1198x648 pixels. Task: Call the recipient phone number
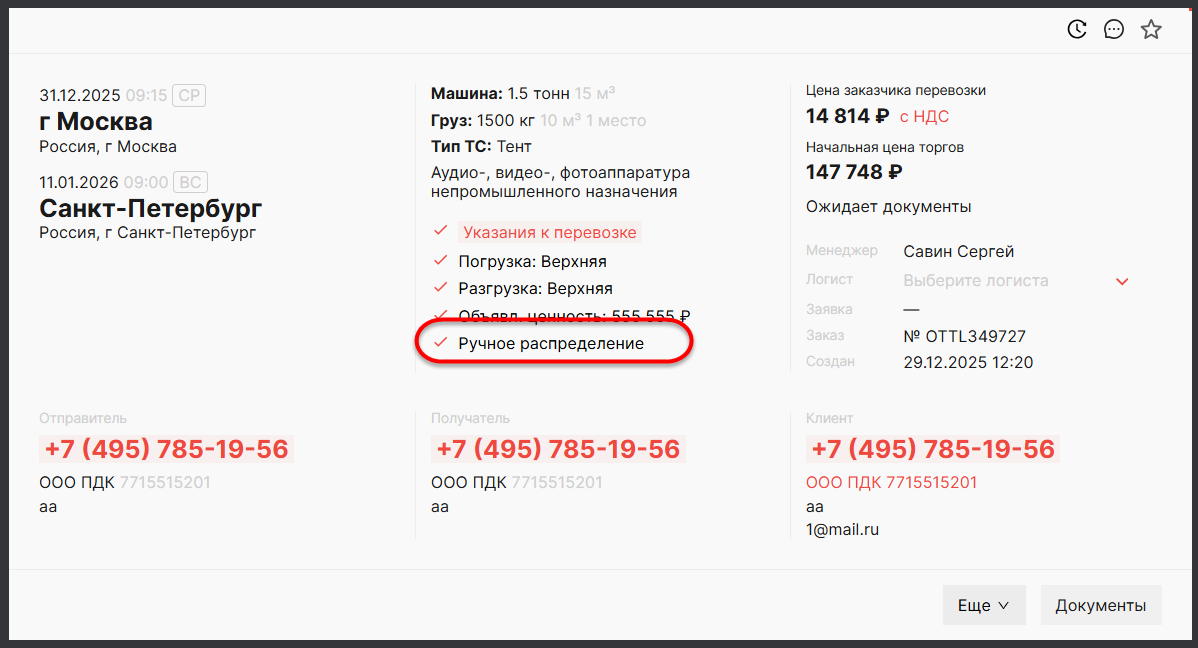point(556,449)
